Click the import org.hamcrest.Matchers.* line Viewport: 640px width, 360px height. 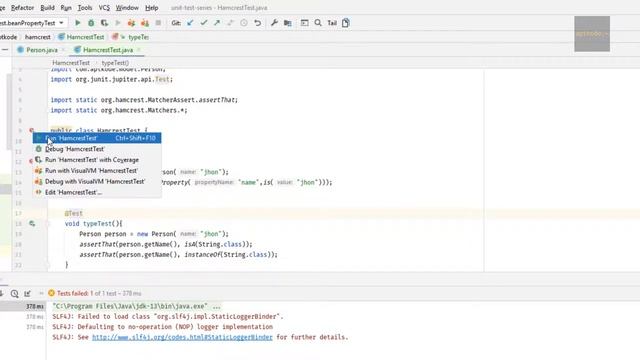(x=119, y=110)
